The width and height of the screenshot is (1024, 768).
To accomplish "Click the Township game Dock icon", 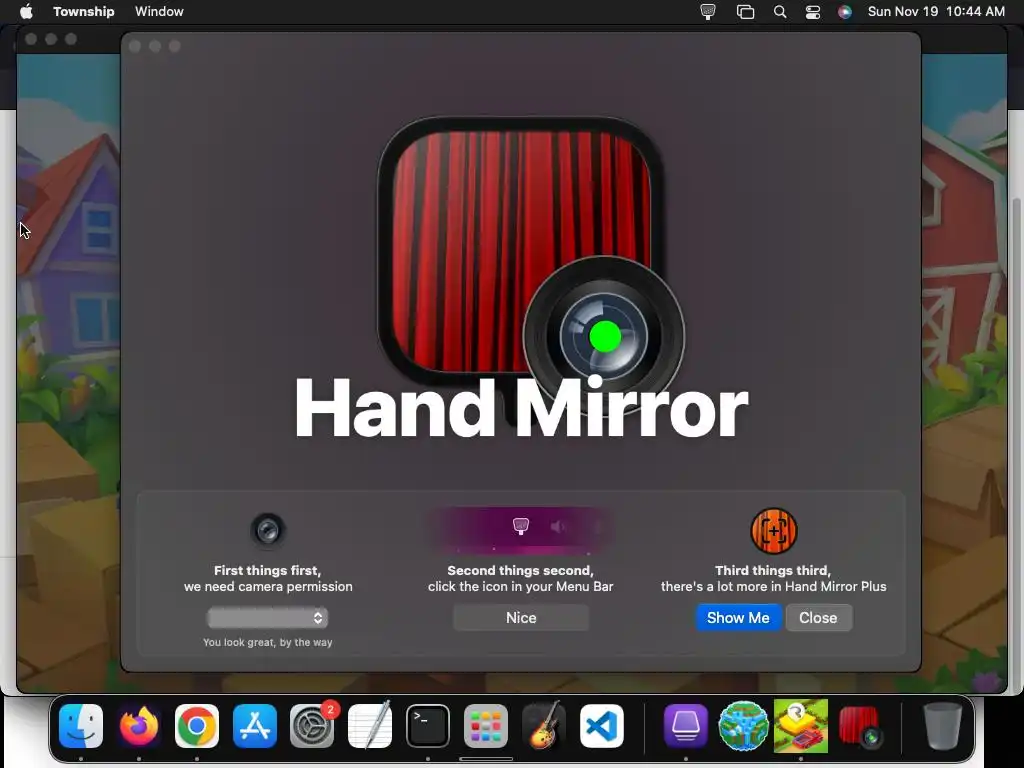I will click(801, 726).
